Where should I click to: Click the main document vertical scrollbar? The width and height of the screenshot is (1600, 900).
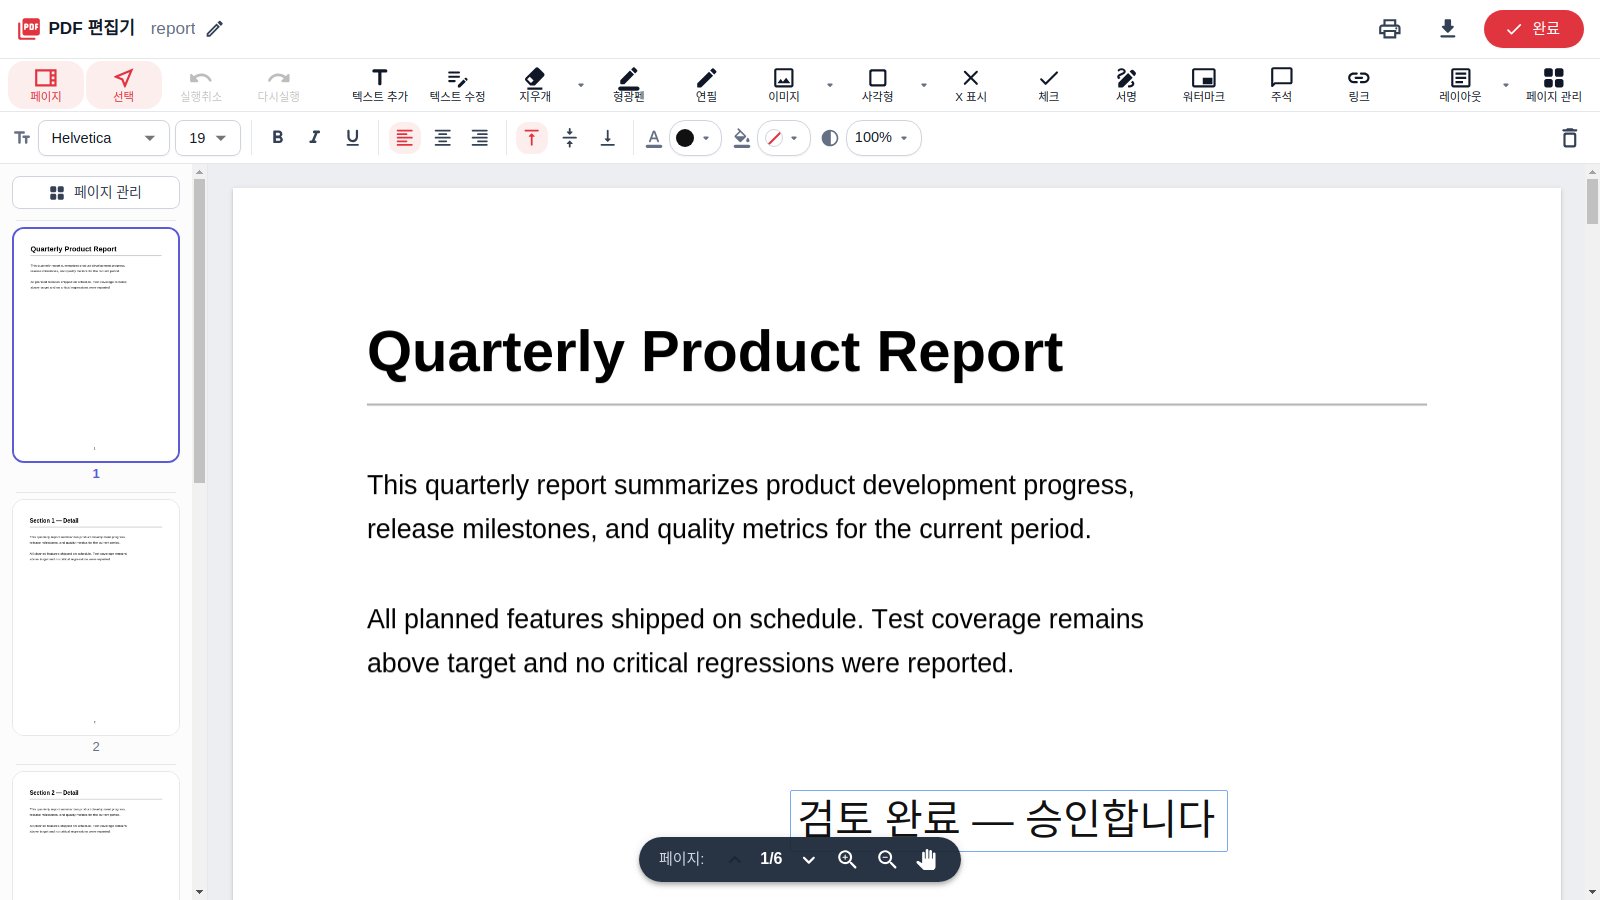click(1592, 202)
